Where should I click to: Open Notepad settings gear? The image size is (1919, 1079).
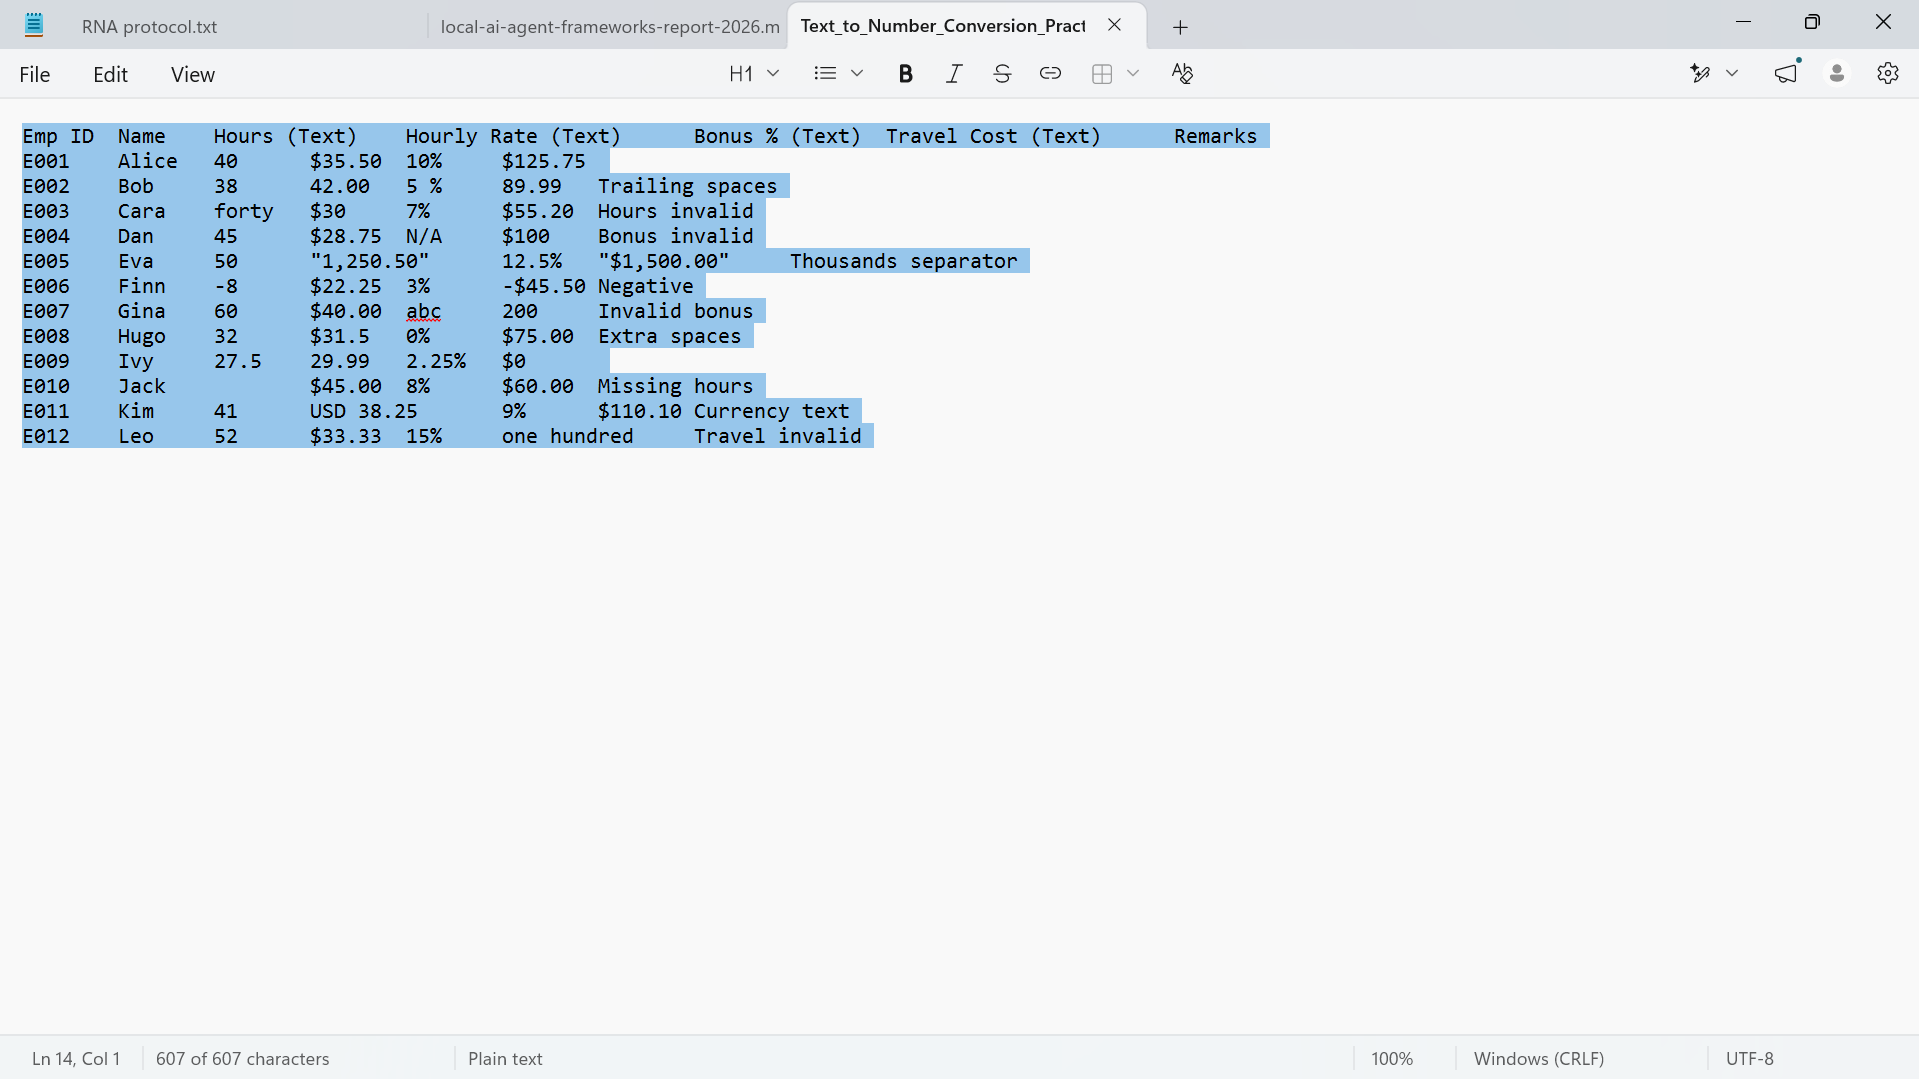(1888, 74)
